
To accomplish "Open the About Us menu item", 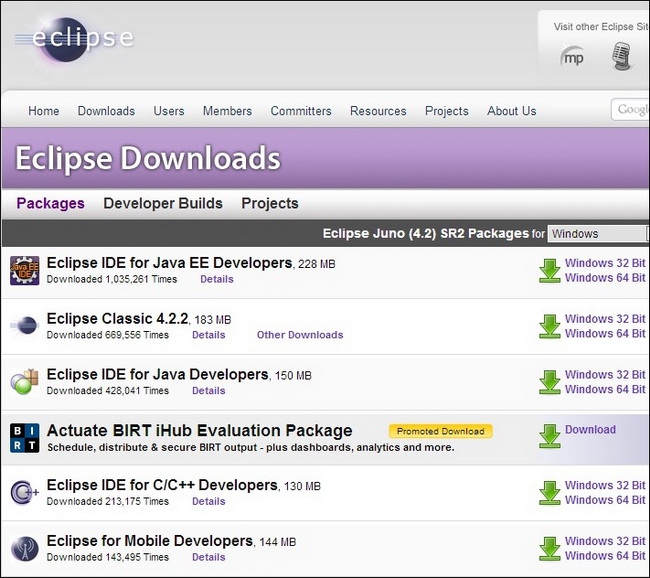I will tap(512, 111).
